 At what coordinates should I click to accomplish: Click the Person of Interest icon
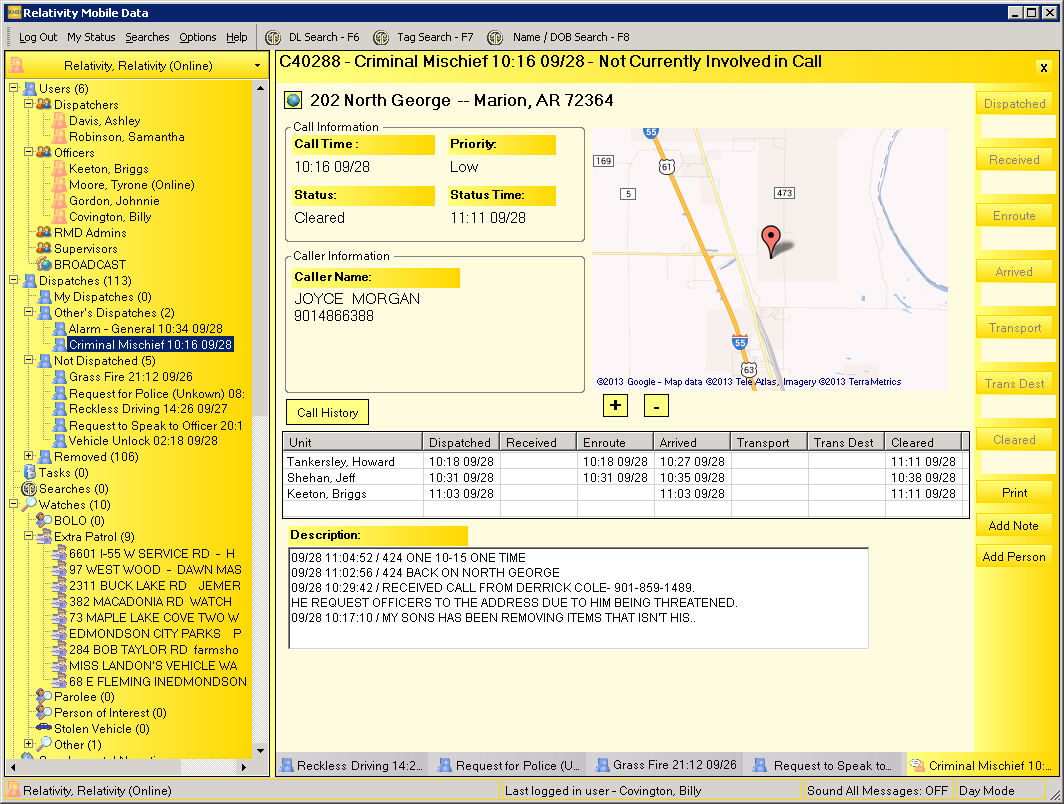(x=44, y=712)
